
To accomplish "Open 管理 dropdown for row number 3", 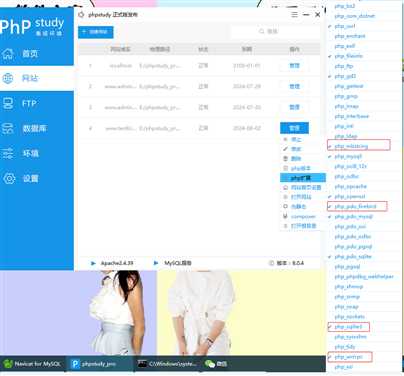I will (294, 107).
